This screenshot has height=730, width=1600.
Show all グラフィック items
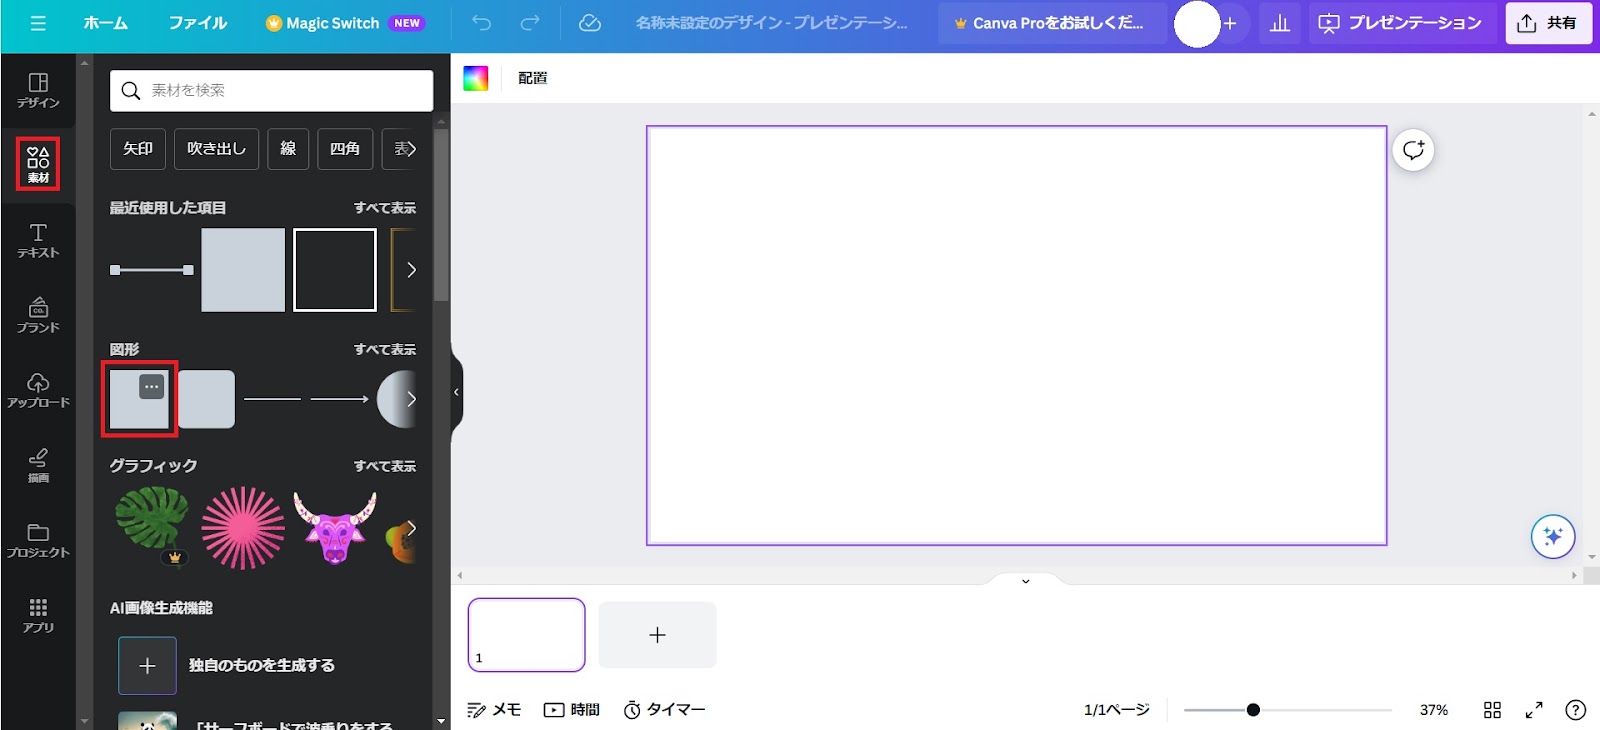pos(385,466)
